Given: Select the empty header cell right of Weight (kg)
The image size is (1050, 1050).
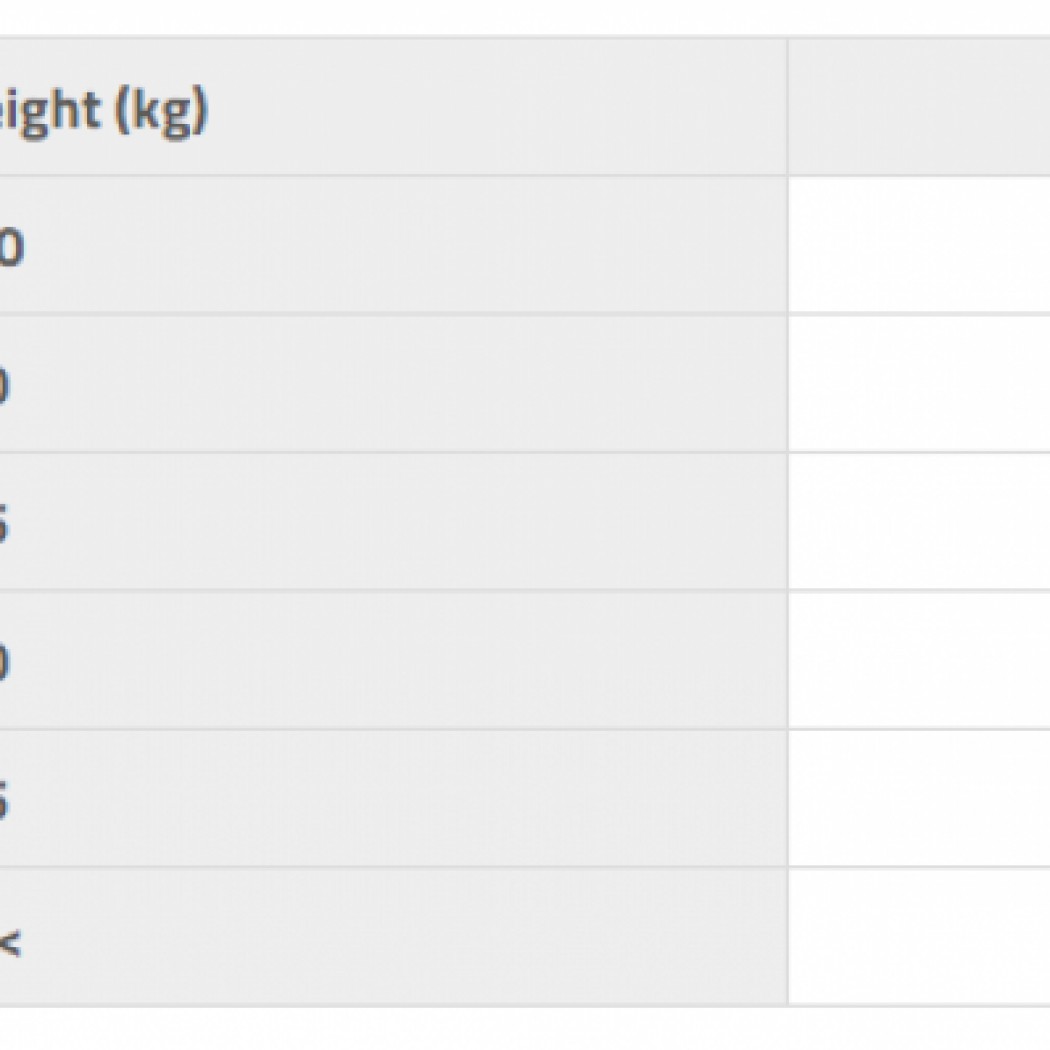Looking at the screenshot, I should point(918,108).
